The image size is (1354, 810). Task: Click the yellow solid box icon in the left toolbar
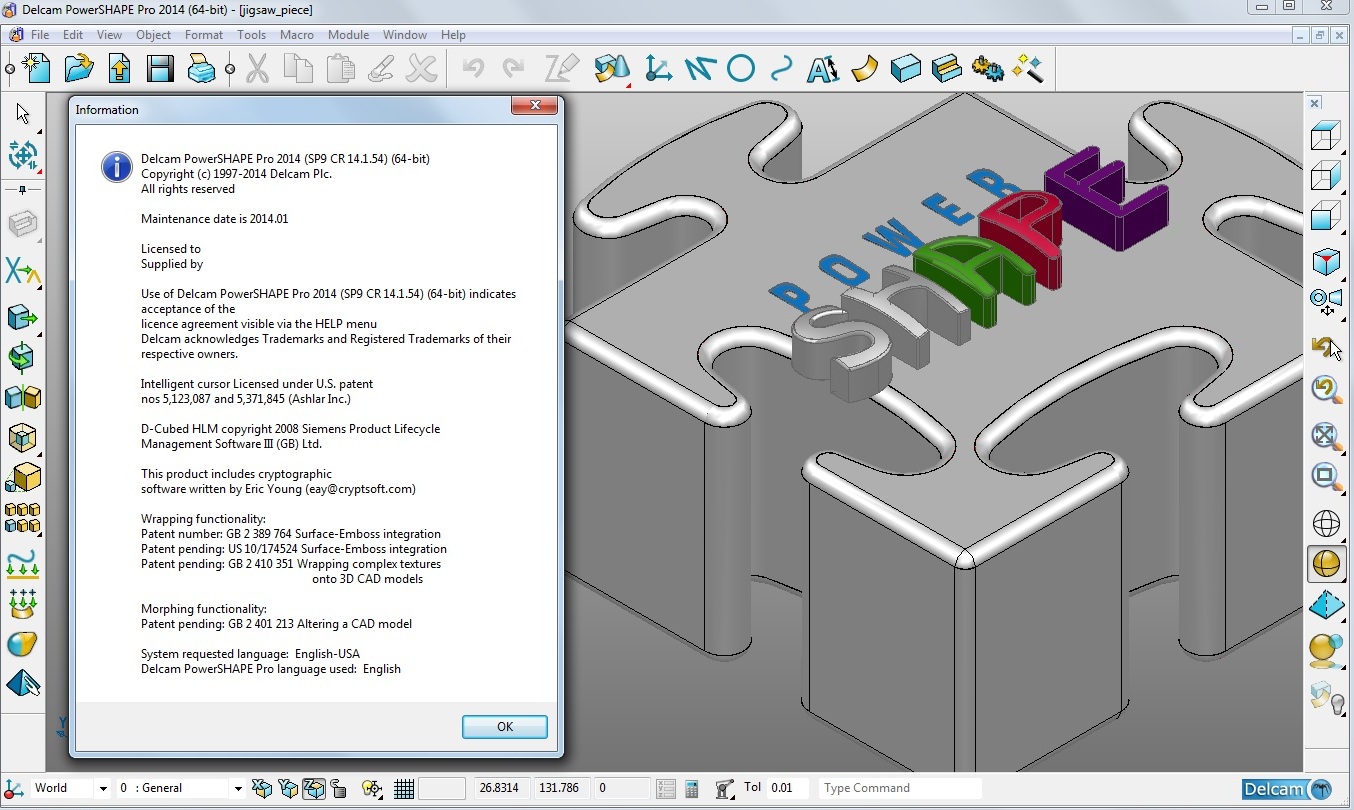pos(23,478)
